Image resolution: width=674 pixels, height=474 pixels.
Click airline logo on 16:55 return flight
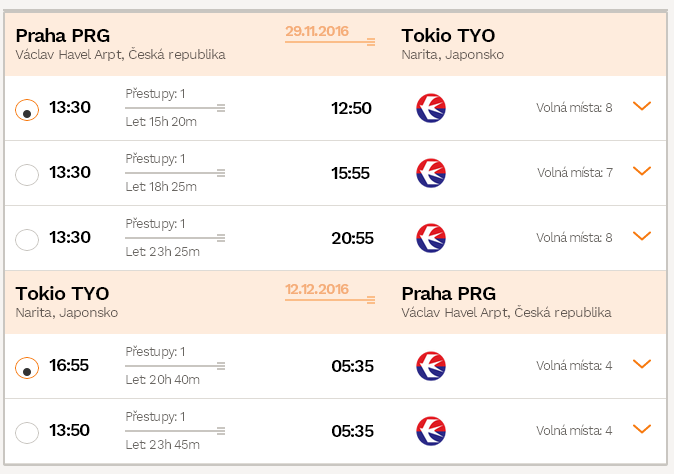pos(431,366)
